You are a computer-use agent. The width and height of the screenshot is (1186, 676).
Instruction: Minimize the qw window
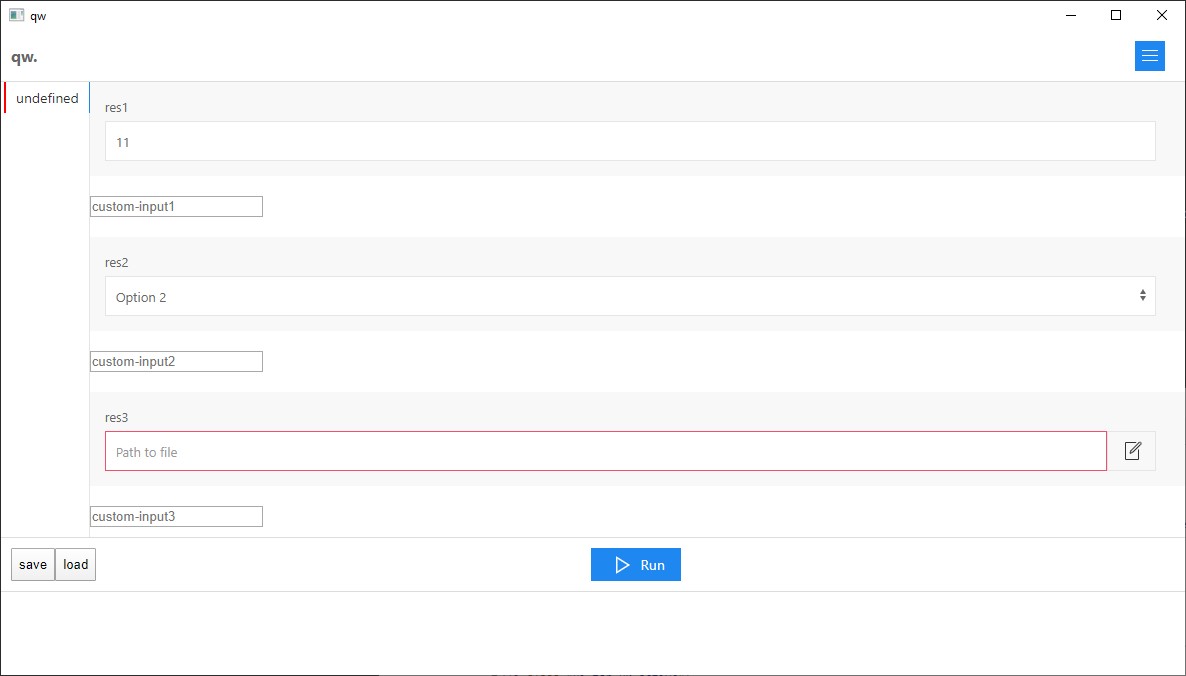1070,15
